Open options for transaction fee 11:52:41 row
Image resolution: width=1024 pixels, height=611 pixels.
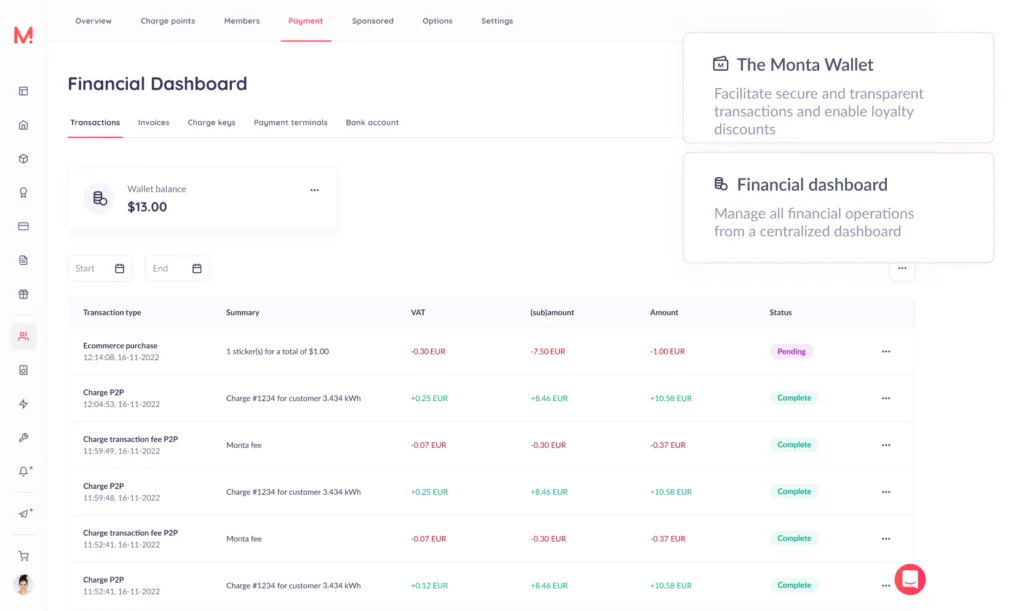886,539
